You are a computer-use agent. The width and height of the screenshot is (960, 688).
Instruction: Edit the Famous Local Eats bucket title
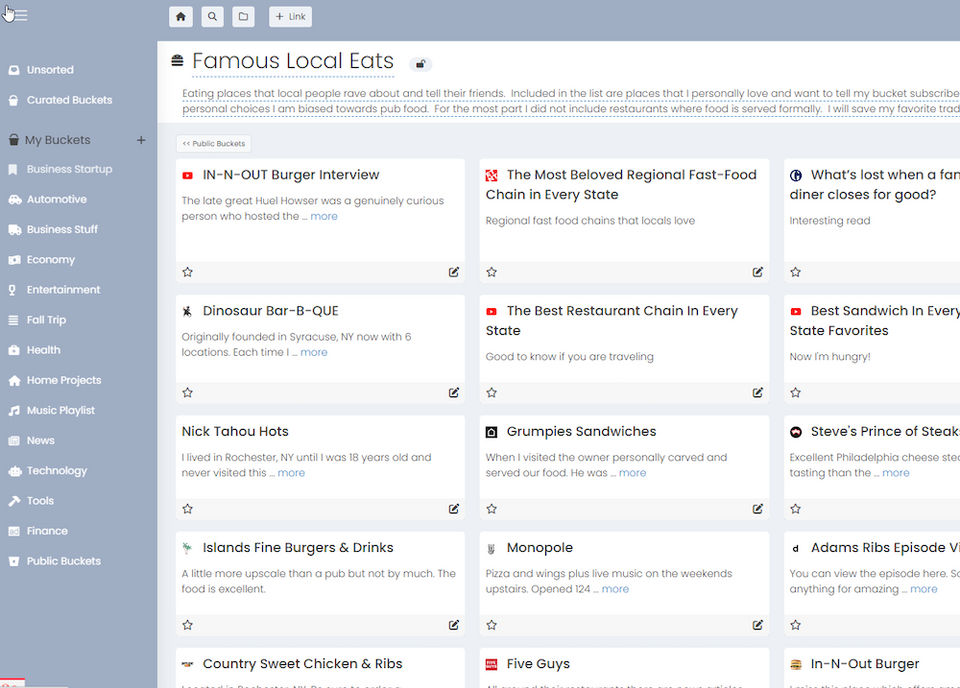[293, 62]
